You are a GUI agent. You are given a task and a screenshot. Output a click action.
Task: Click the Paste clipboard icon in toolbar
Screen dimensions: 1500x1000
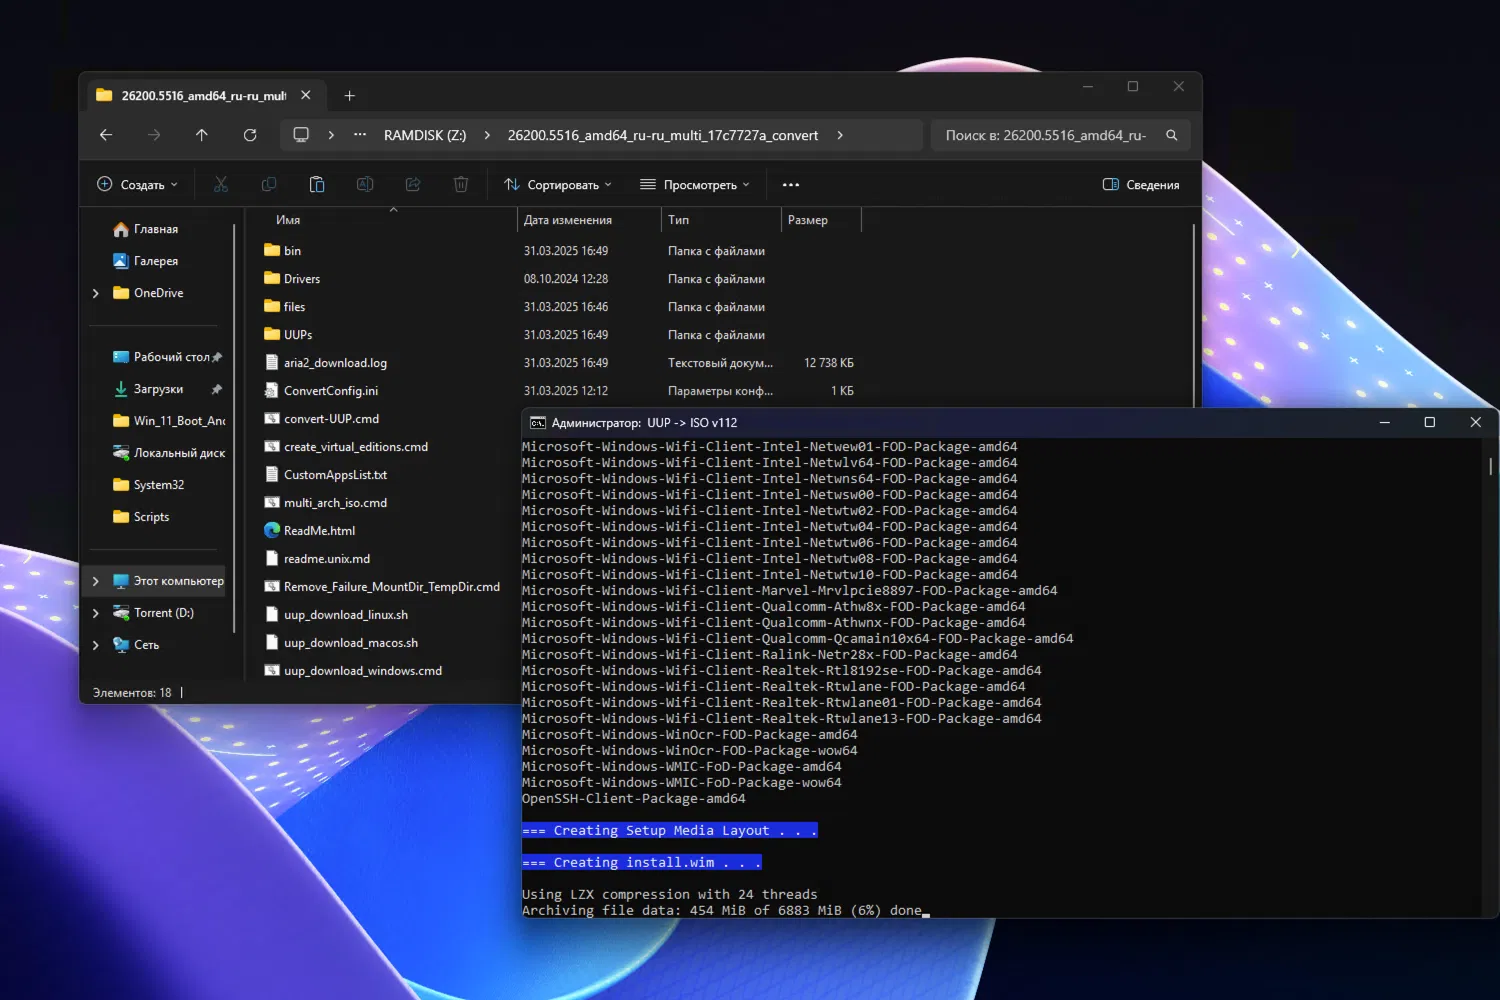click(317, 184)
